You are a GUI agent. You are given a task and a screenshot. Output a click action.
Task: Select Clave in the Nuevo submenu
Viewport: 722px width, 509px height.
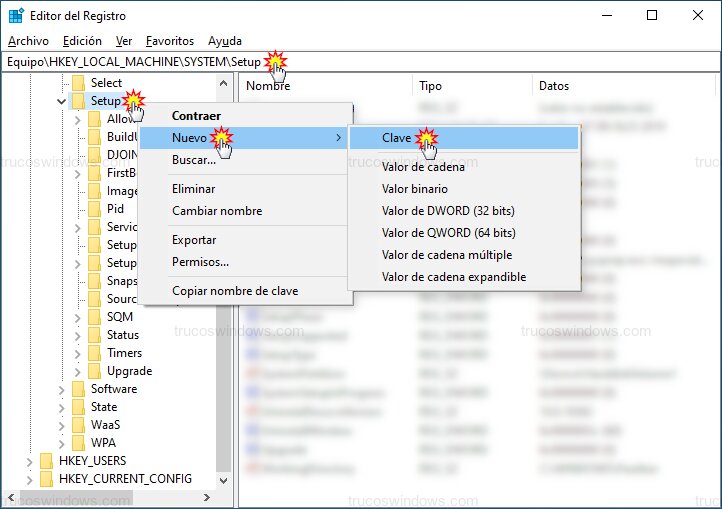pyautogui.click(x=464, y=138)
